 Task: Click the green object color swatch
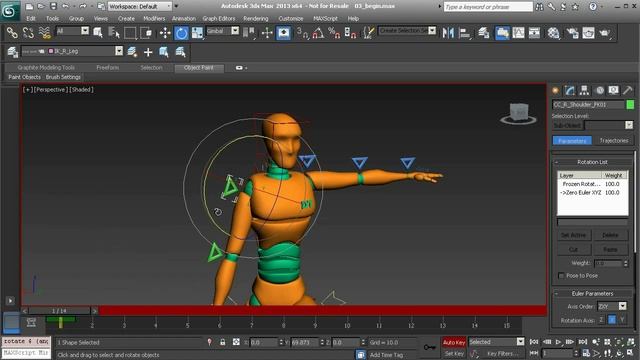630,105
